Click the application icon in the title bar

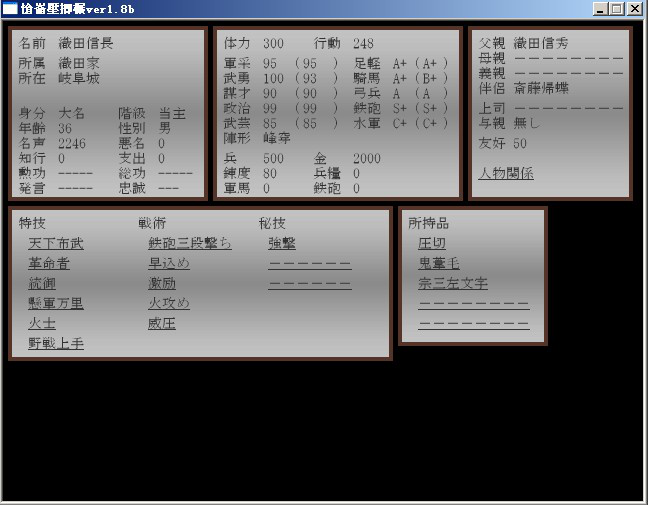pyautogui.click(x=10, y=8)
